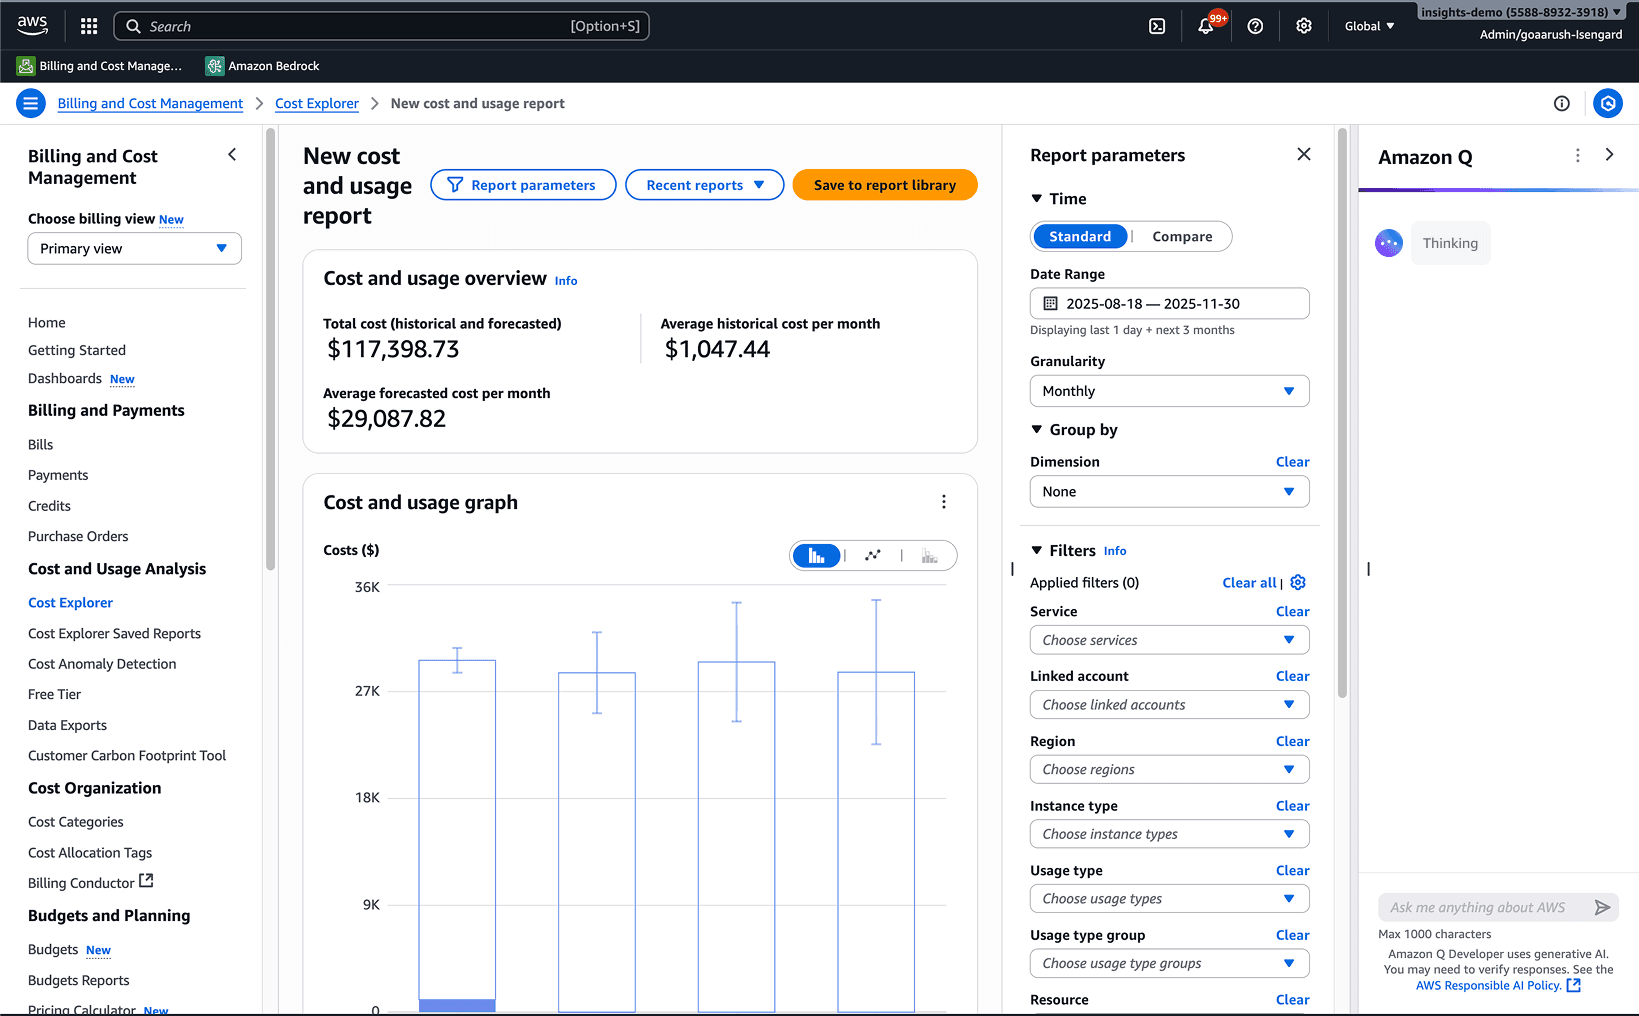
Task: Send the Amazon Q message
Action: (1602, 907)
